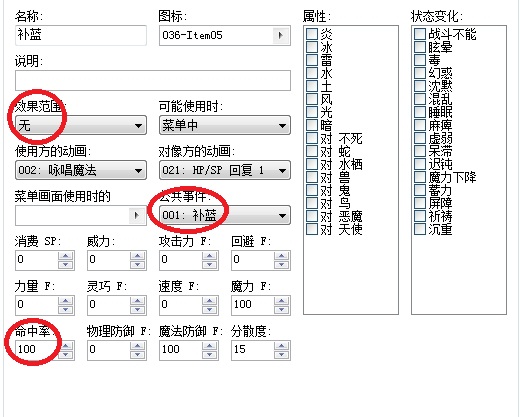The height and width of the screenshot is (417, 520).
Task: Toggle the 沈默 state checkbox
Action: tap(420, 86)
